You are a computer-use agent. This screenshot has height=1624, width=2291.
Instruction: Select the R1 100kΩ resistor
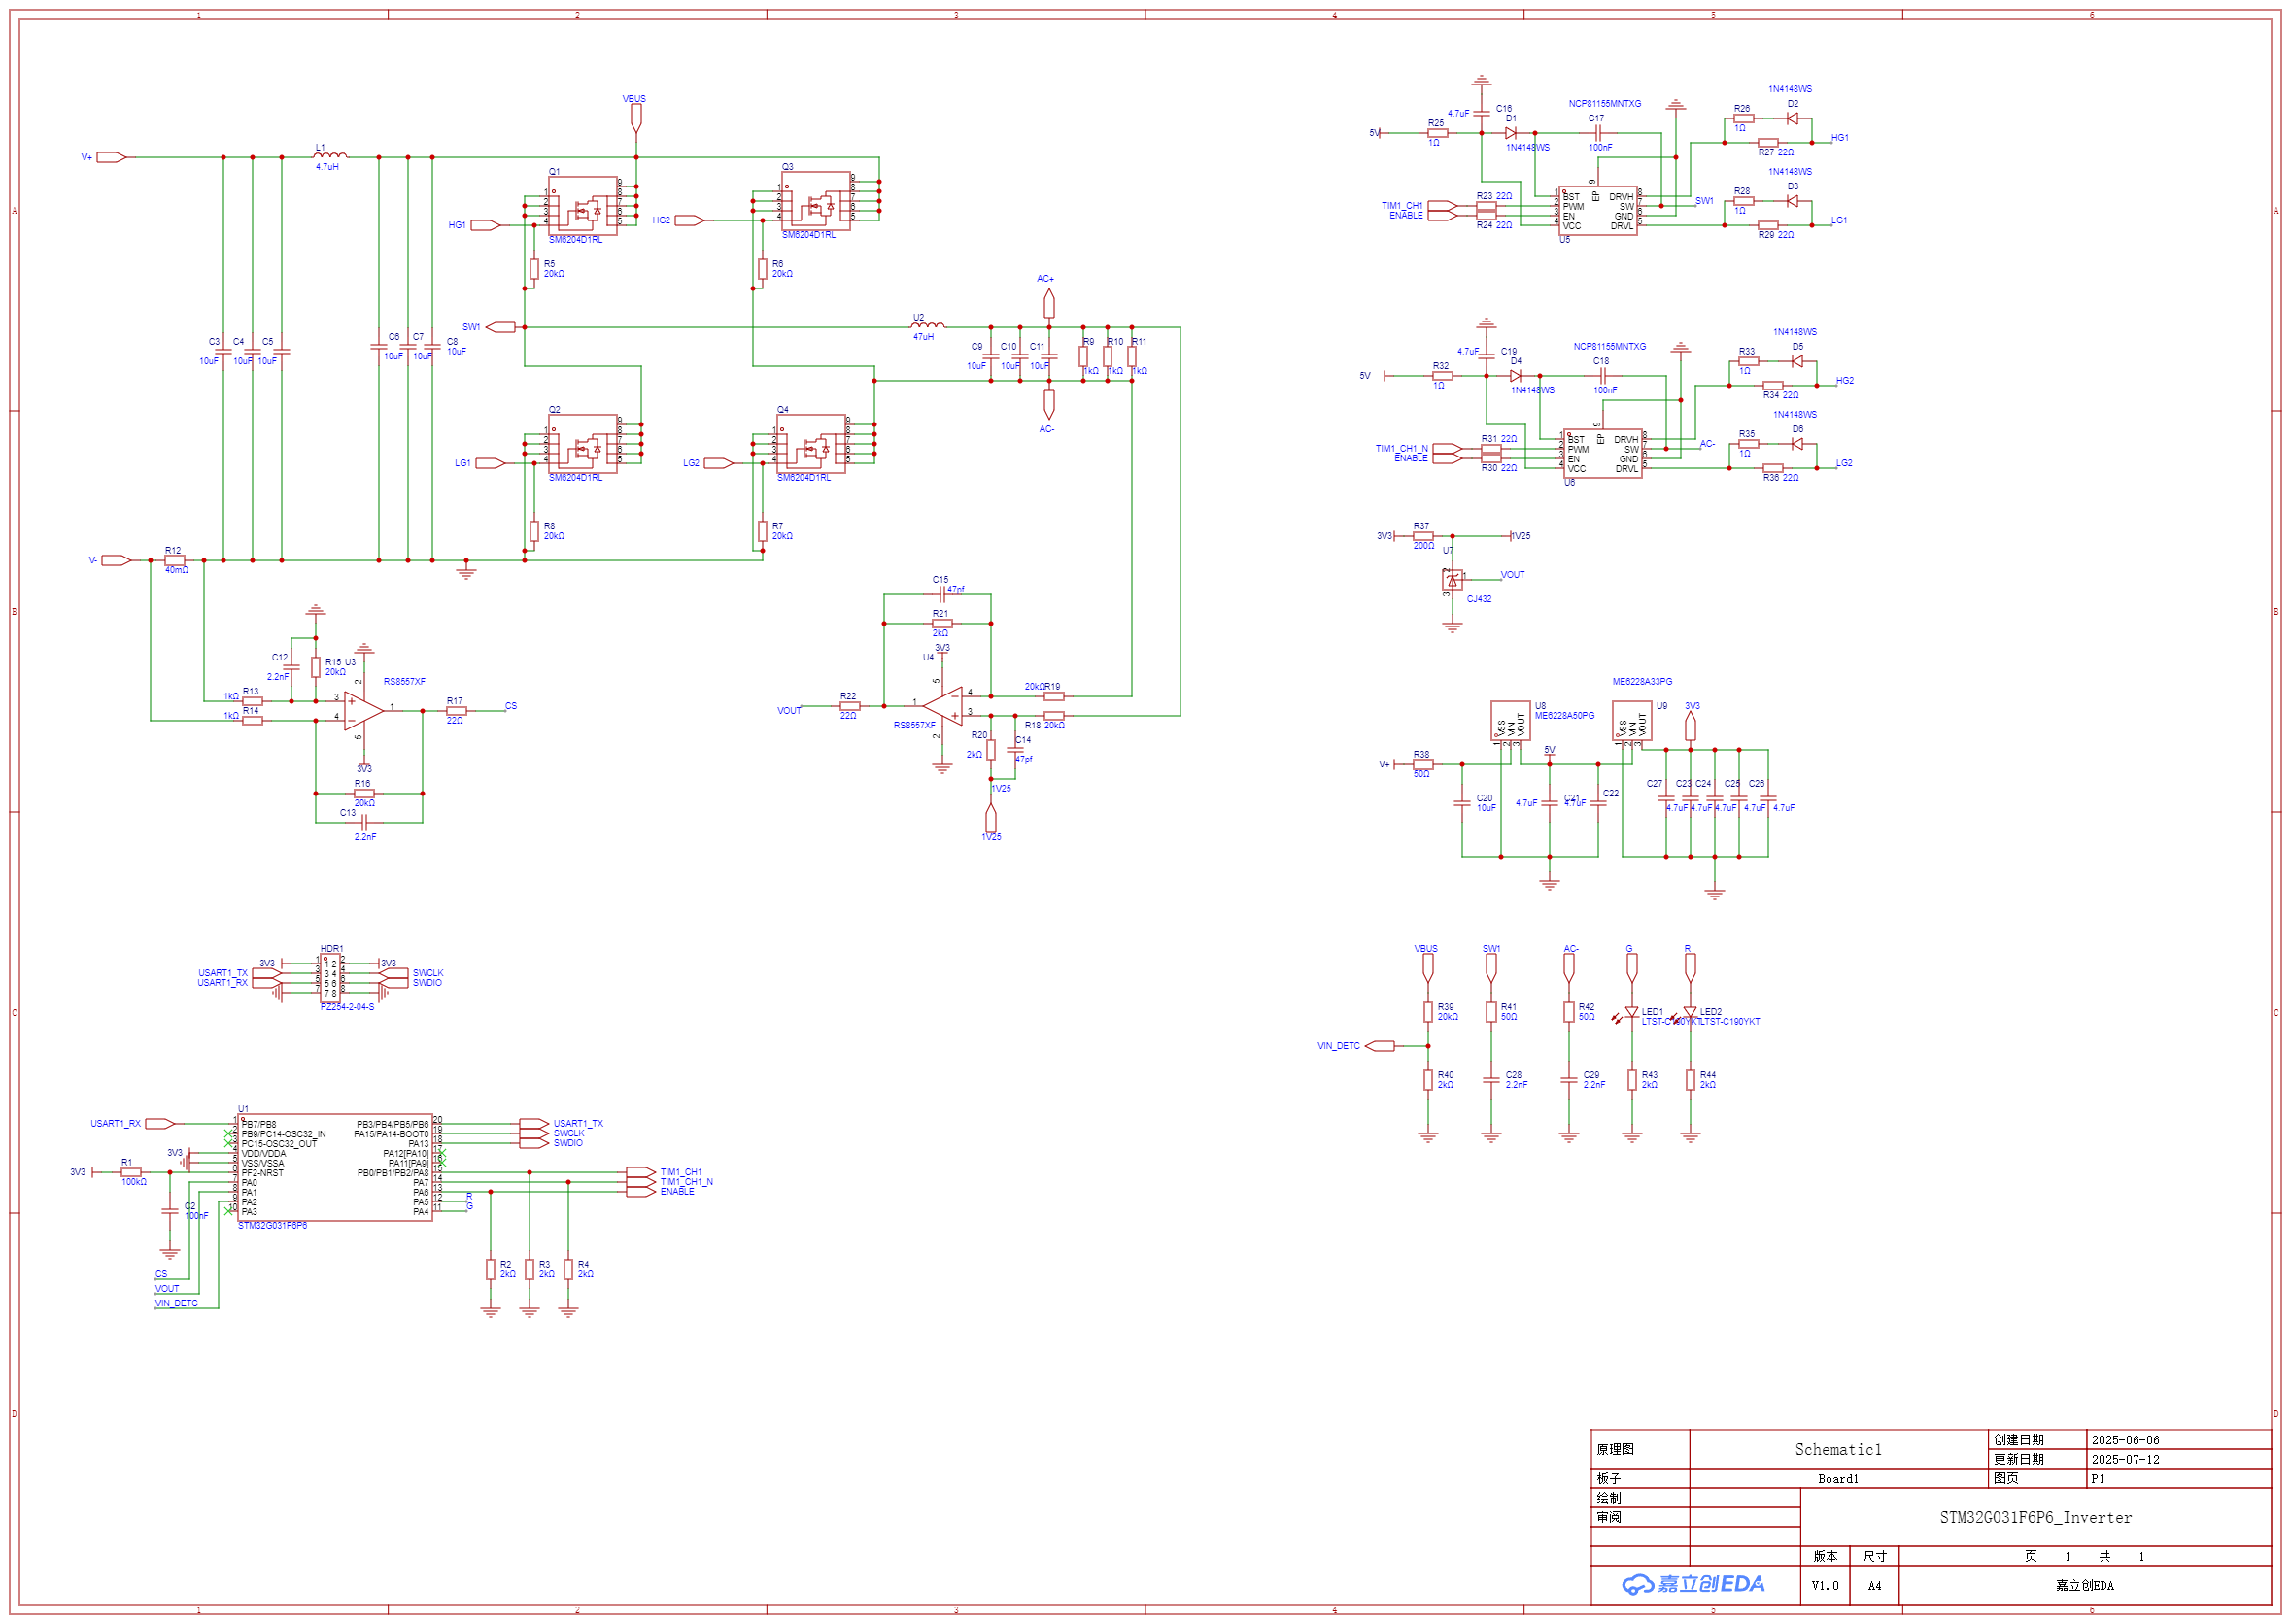pos(131,1172)
